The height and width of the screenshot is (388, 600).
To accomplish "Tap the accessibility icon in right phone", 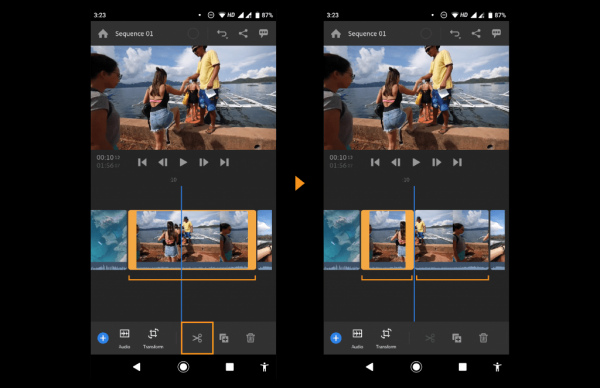I will tap(497, 367).
